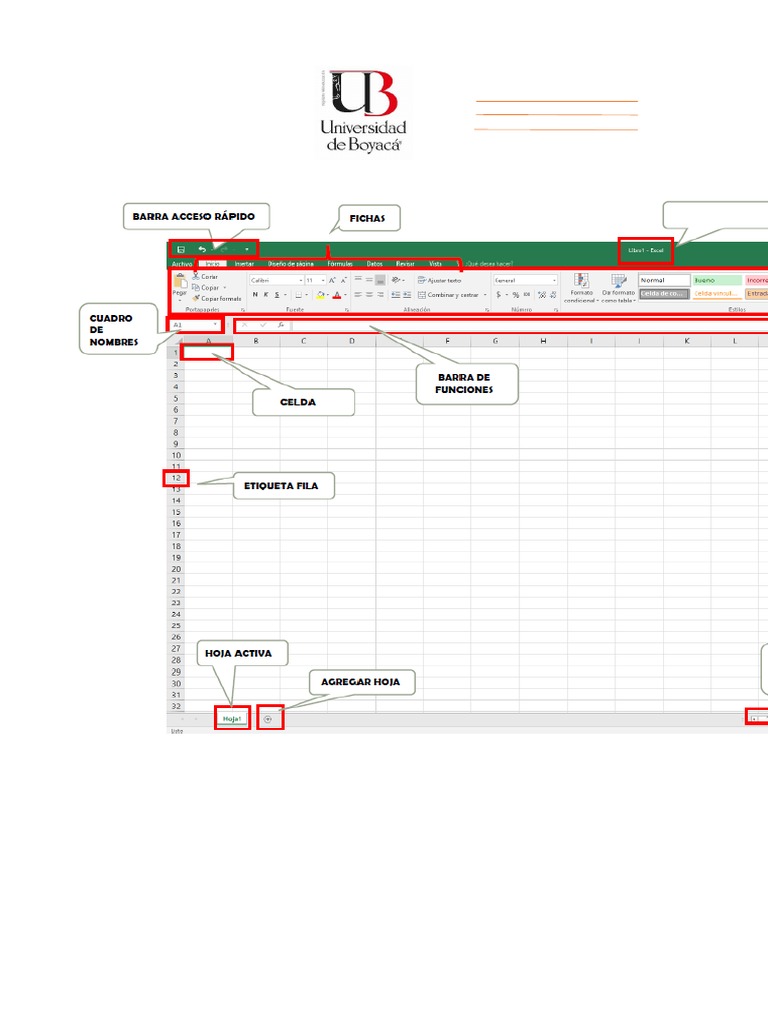Align cell text to the left
This screenshot has width=768, height=1024.
(x=358, y=295)
